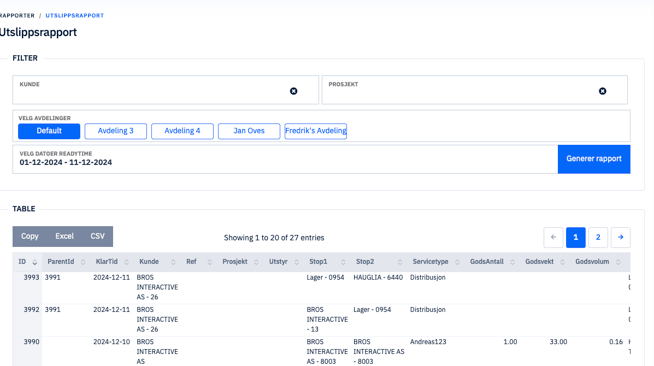Click Lager - 0954 in row 3993
Image resolution: width=654 pixels, height=366 pixels.
tap(325, 277)
